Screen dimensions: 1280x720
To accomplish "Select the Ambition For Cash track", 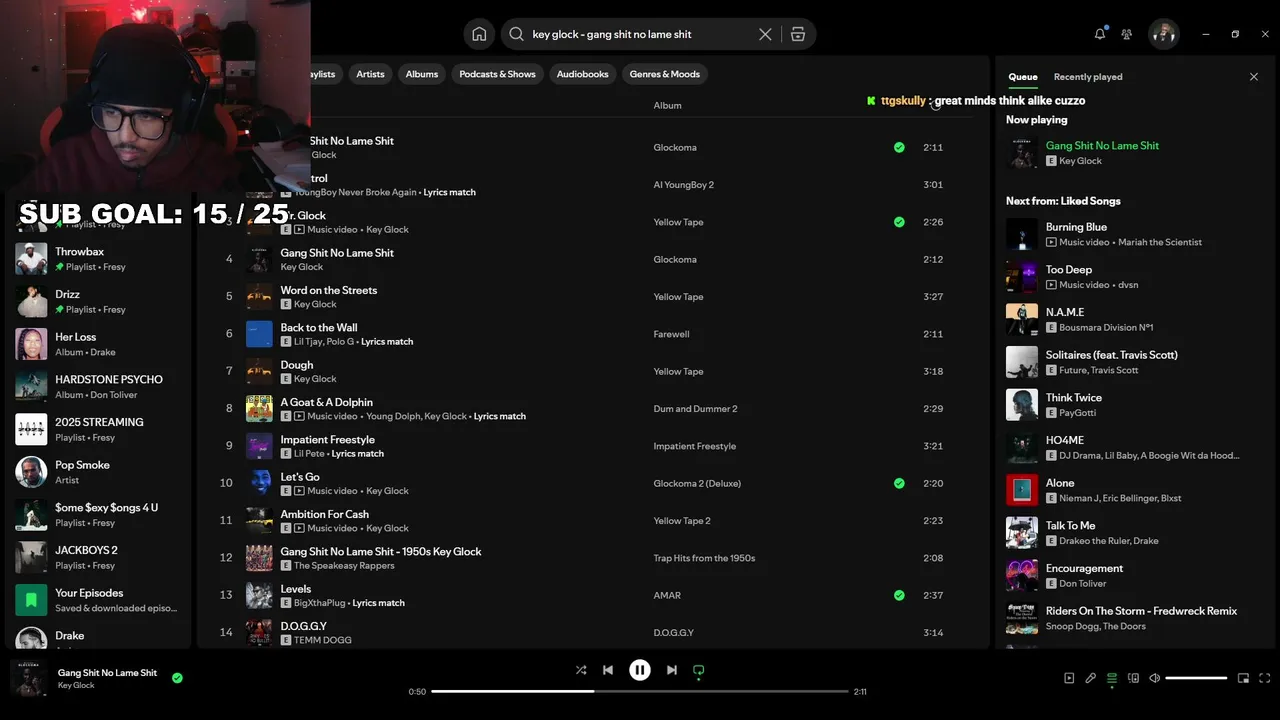I will [x=325, y=514].
